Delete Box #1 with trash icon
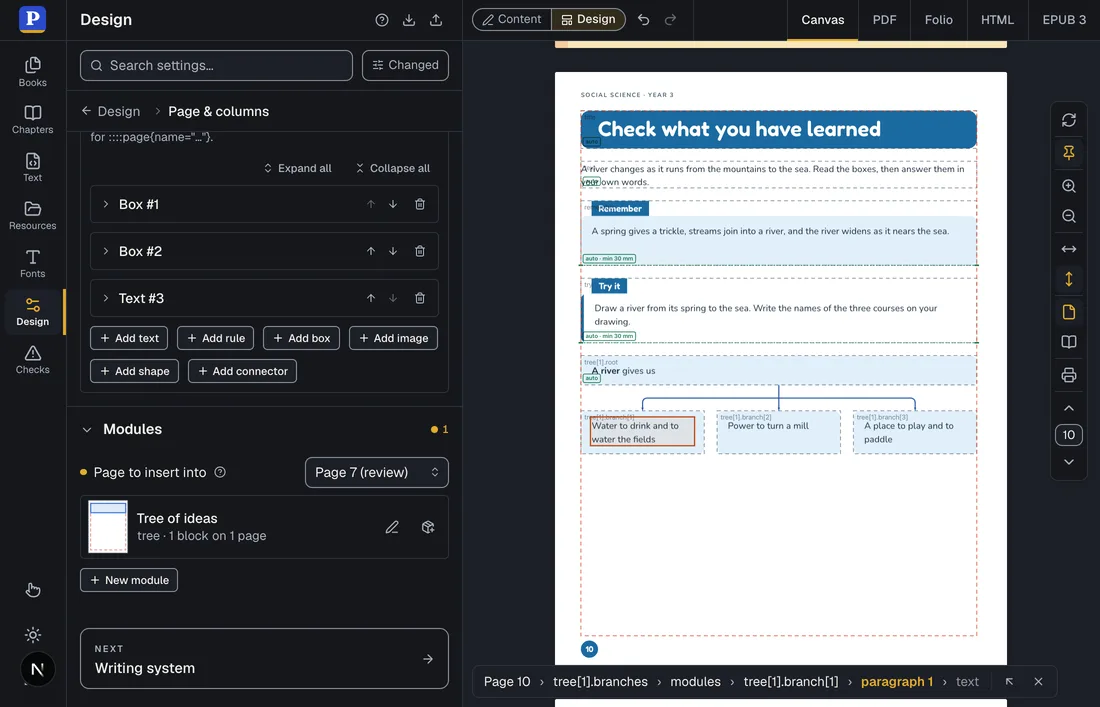The width and height of the screenshot is (1100, 707). 420,204
